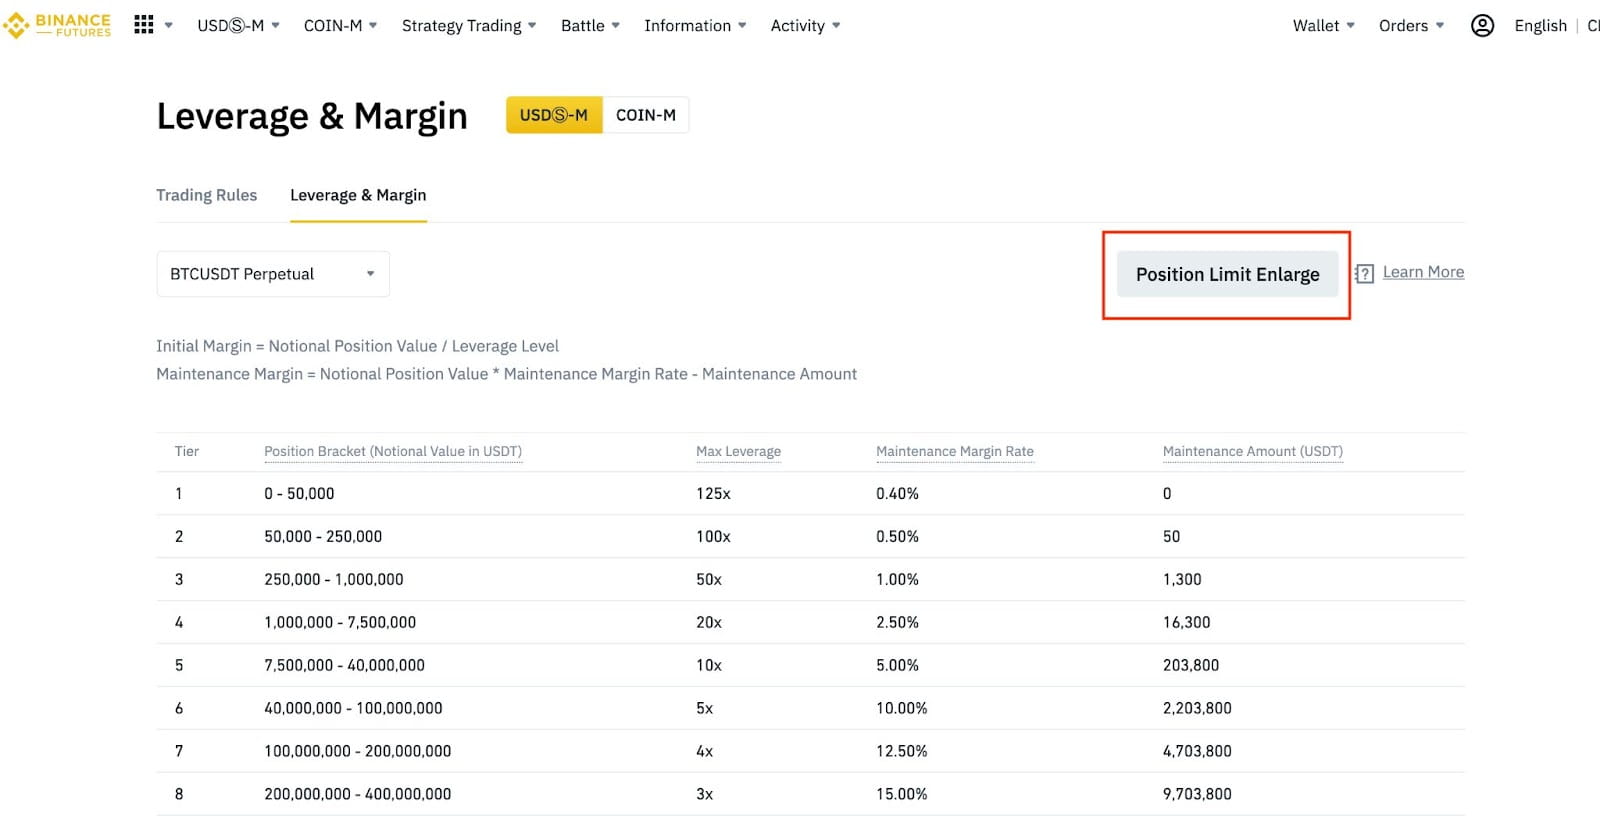
Task: Click the 100x max leverage cell
Action: click(x=713, y=537)
